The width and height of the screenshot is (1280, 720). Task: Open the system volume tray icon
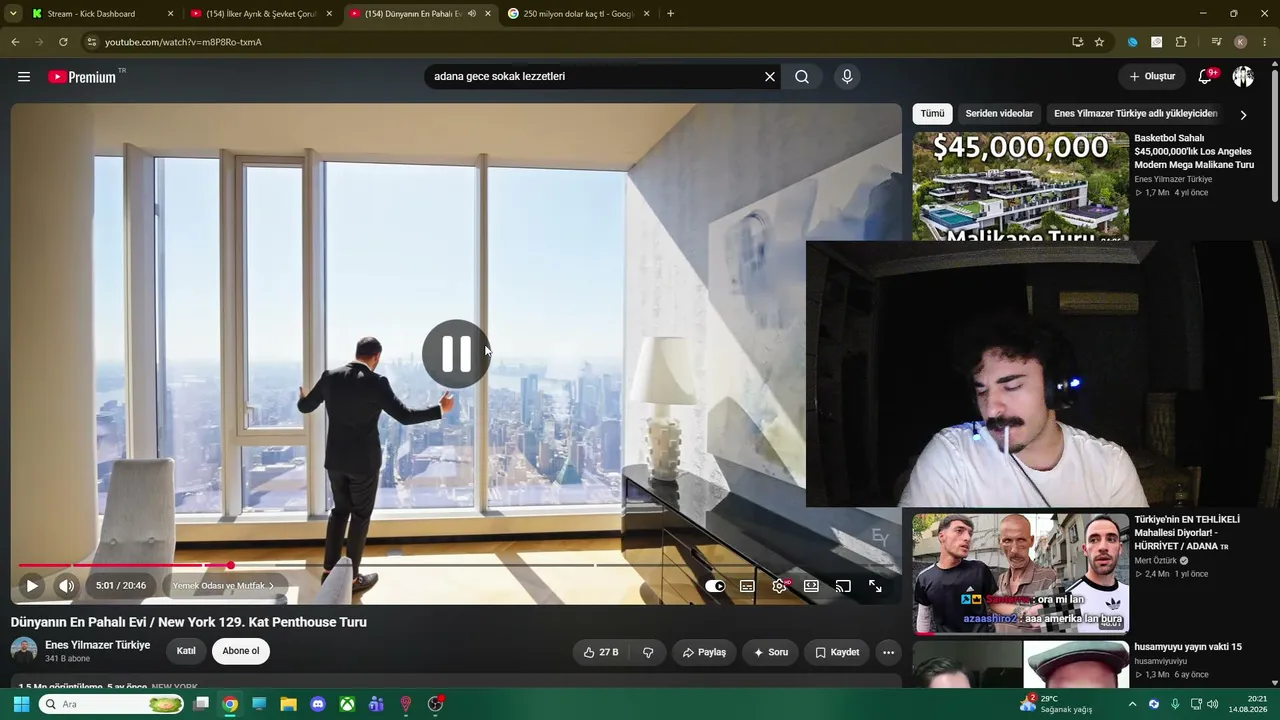coord(1213,704)
